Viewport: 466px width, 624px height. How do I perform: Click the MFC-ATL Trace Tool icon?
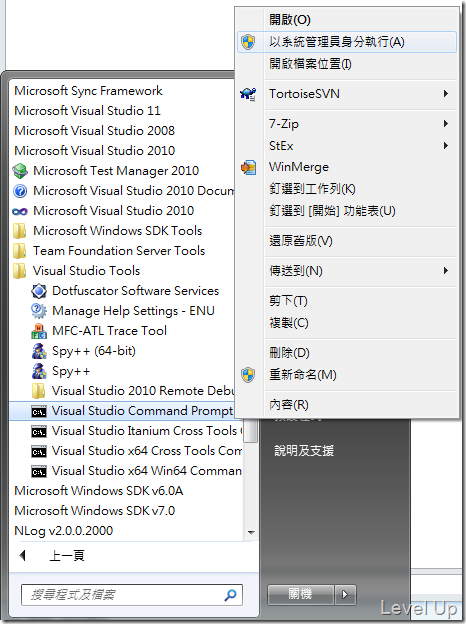pos(39,331)
